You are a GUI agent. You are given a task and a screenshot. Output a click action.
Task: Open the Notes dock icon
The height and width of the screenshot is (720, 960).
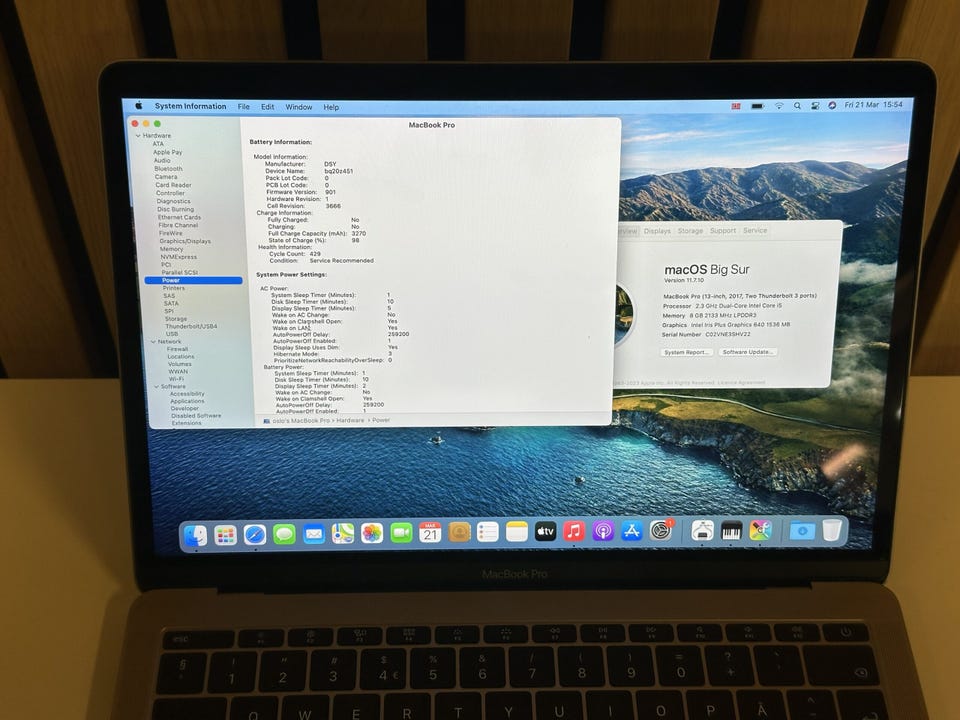tap(517, 532)
